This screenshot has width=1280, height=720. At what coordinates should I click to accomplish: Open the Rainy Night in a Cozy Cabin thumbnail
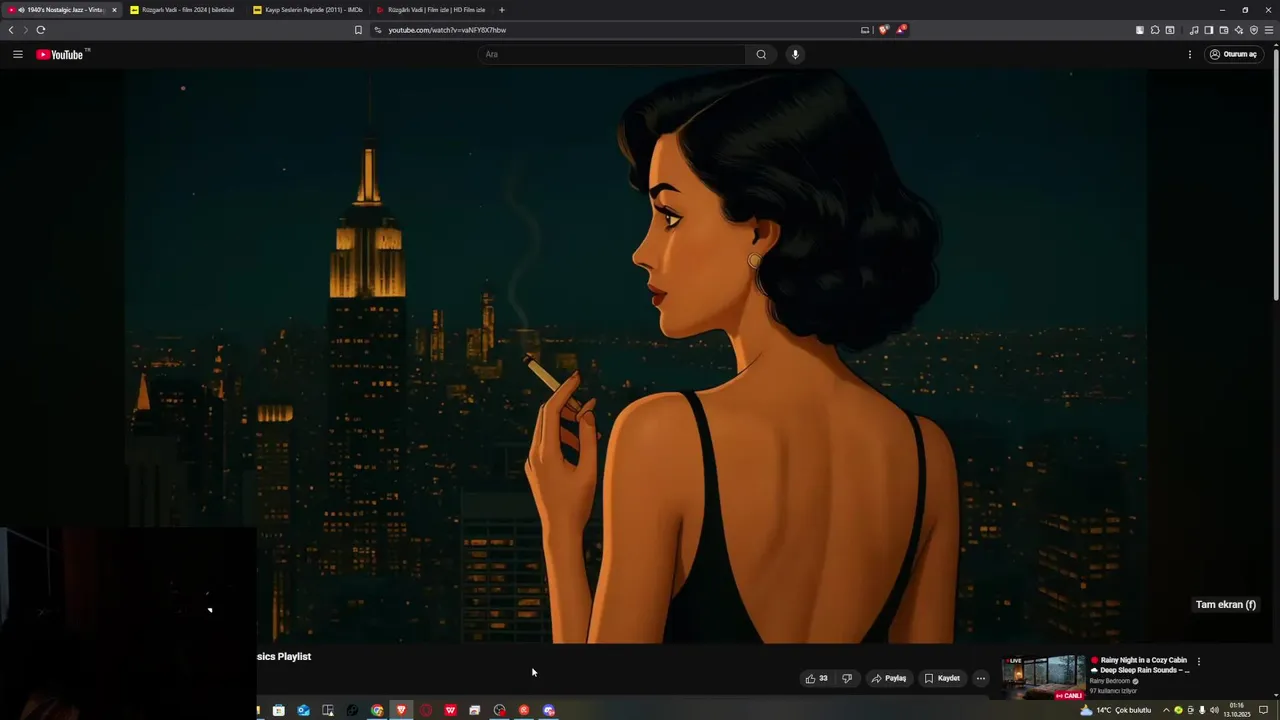(x=1043, y=677)
